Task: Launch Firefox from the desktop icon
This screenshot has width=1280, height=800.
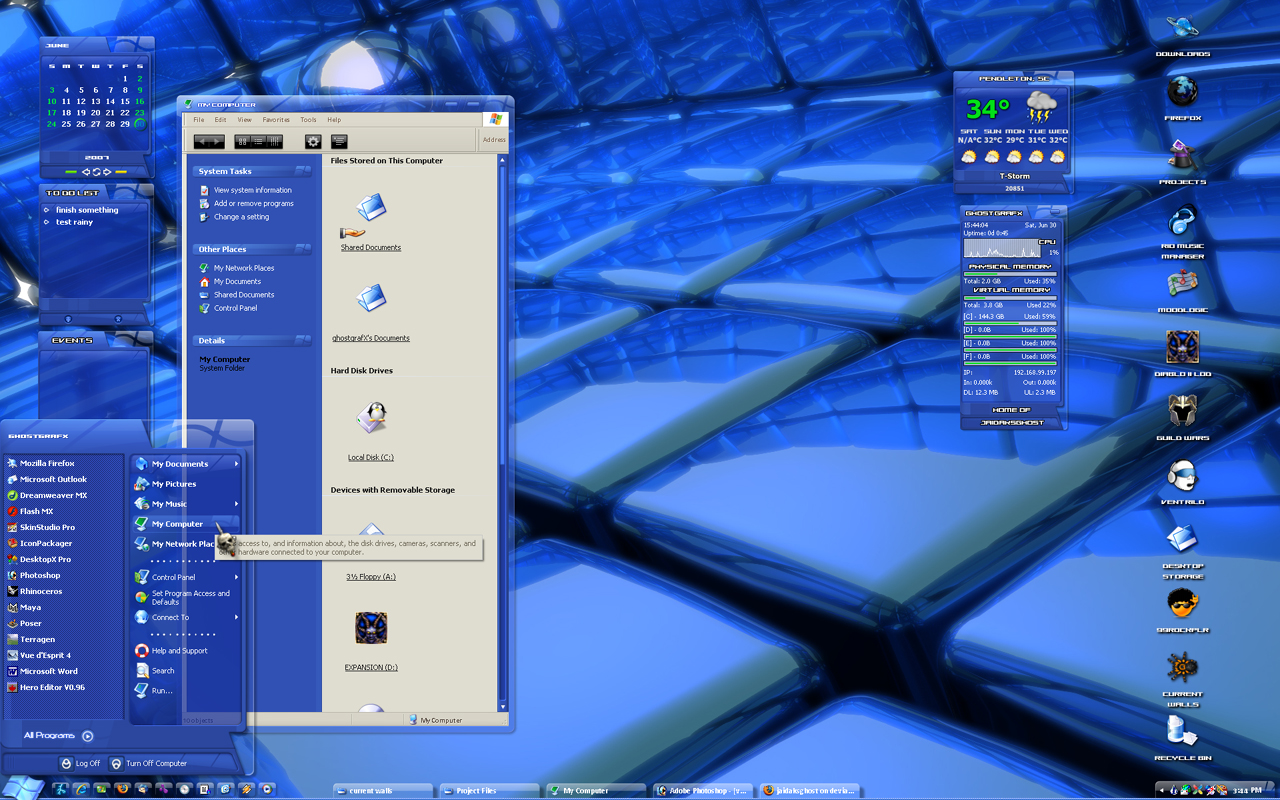Action: coord(1182,92)
